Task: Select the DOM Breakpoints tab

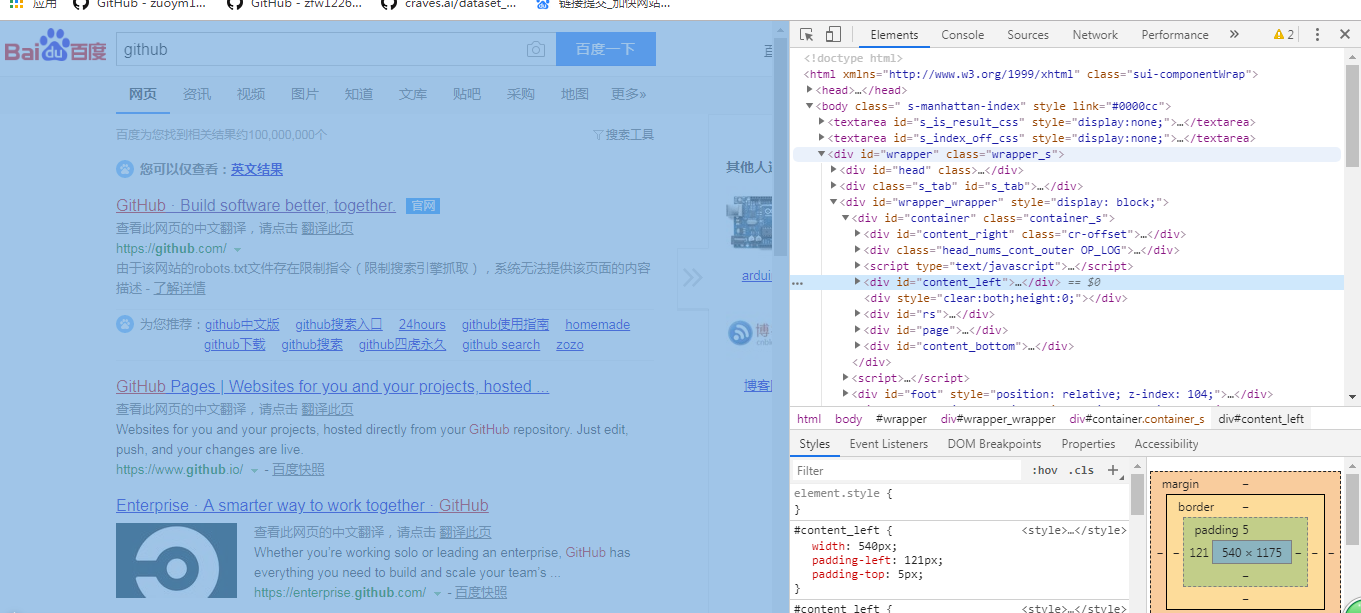Action: point(994,444)
